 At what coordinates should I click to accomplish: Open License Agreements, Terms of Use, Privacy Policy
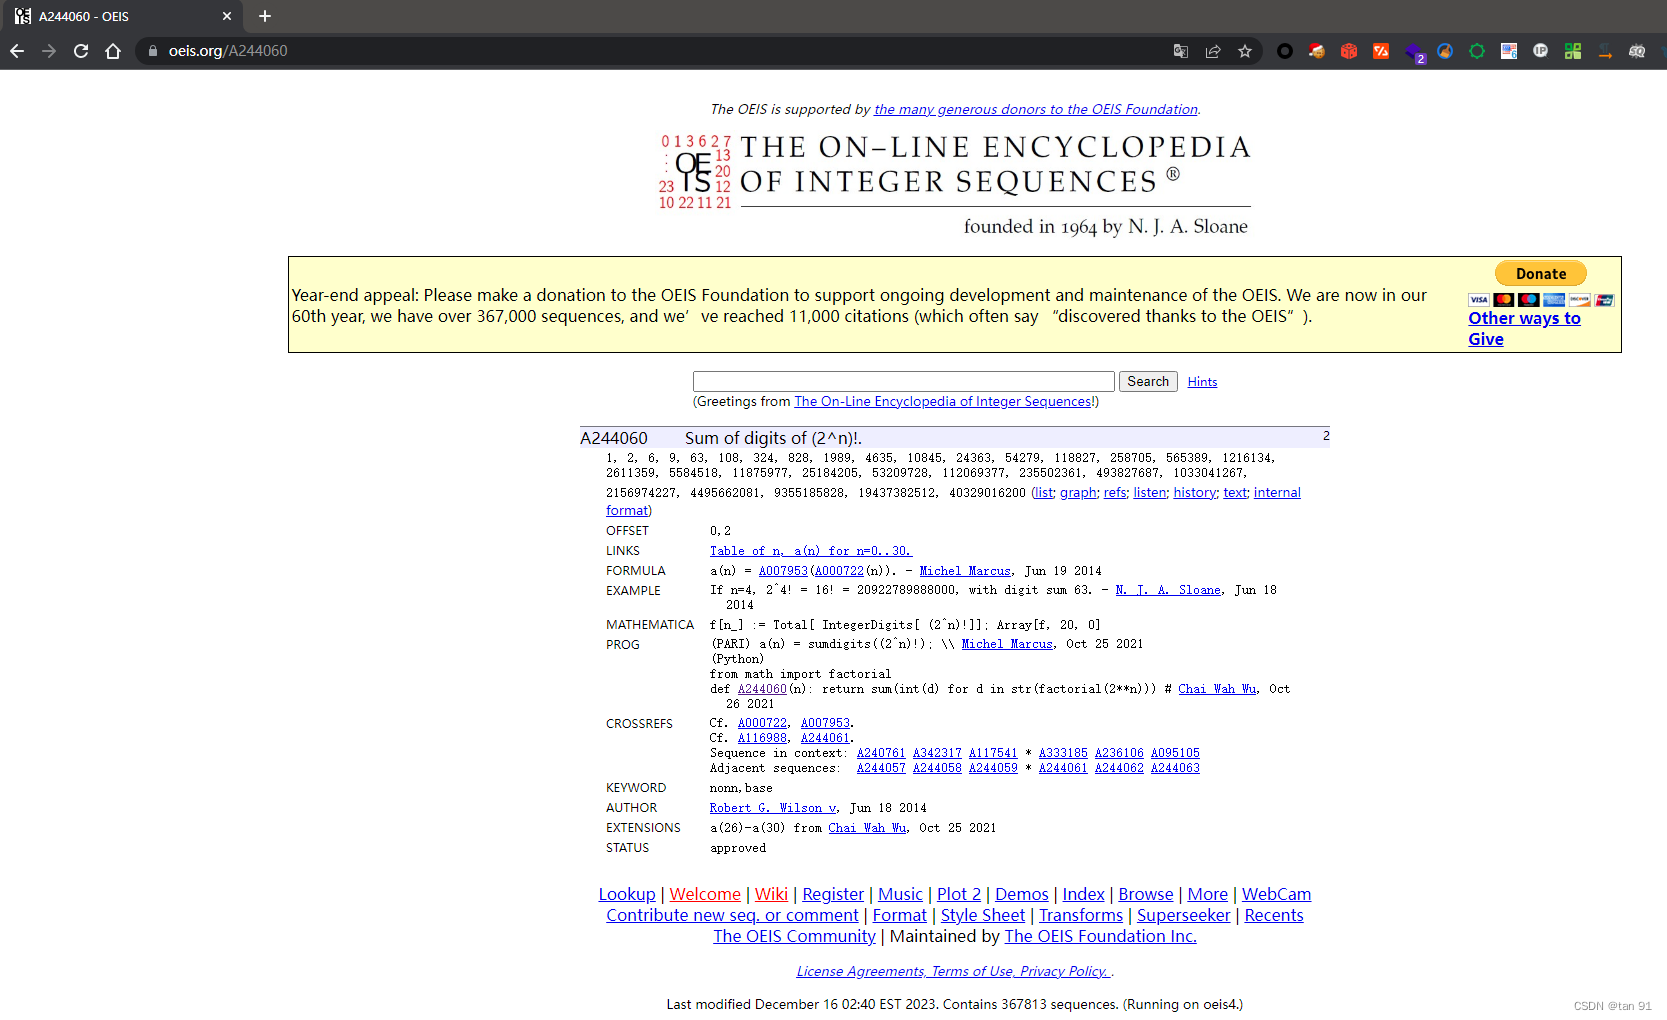953,971
